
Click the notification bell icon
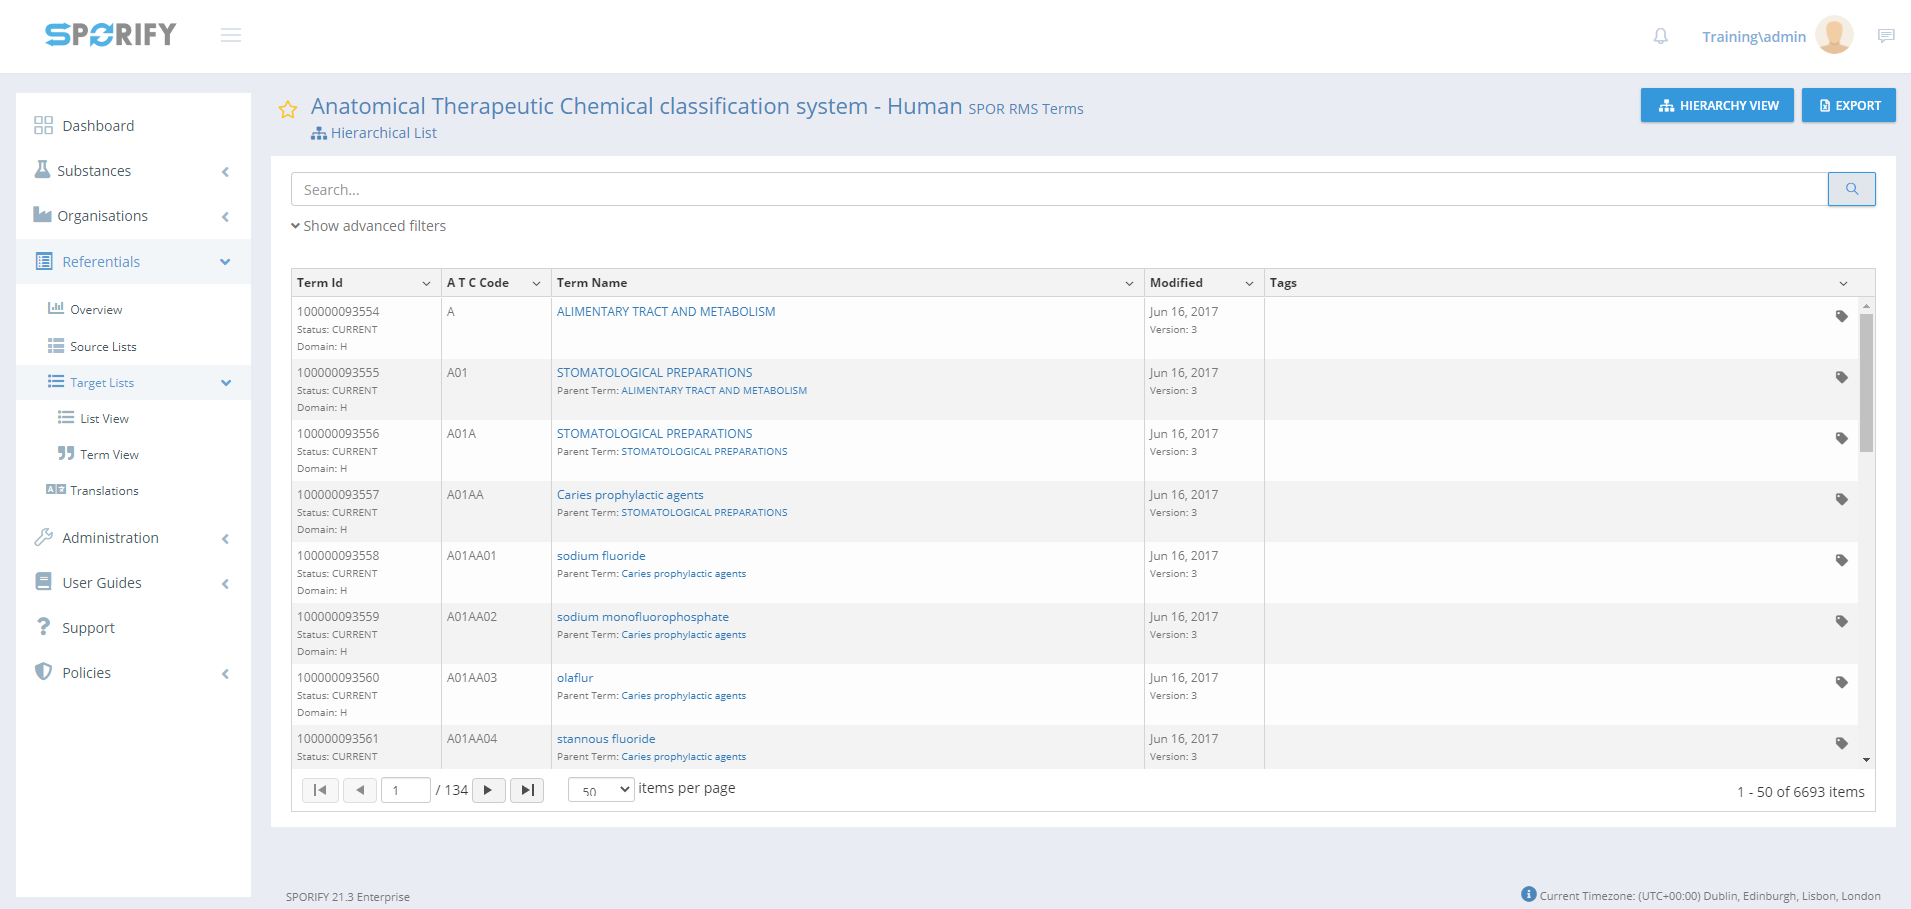(1660, 36)
